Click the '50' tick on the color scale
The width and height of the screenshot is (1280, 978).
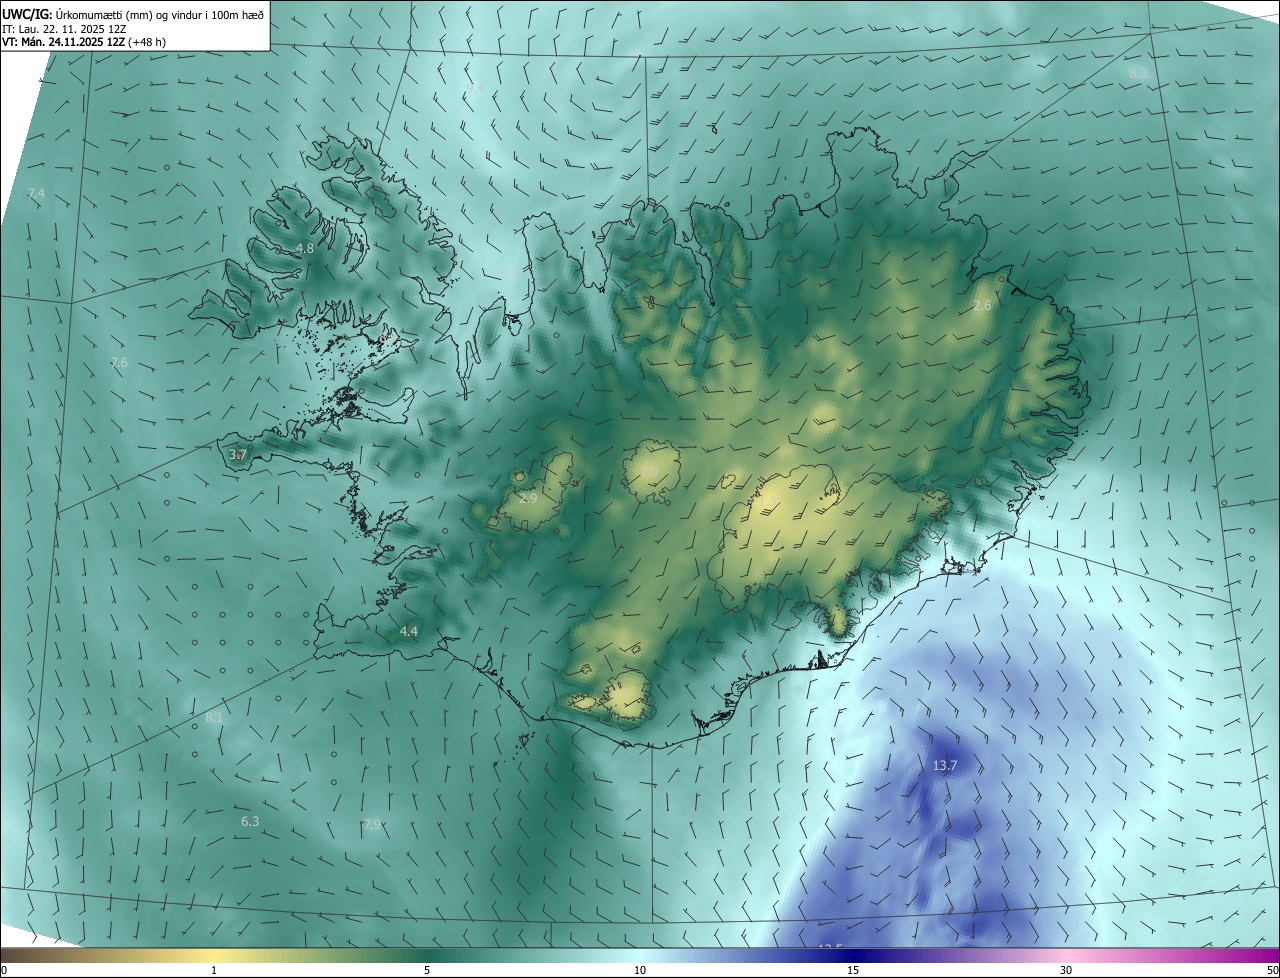click(1272, 970)
